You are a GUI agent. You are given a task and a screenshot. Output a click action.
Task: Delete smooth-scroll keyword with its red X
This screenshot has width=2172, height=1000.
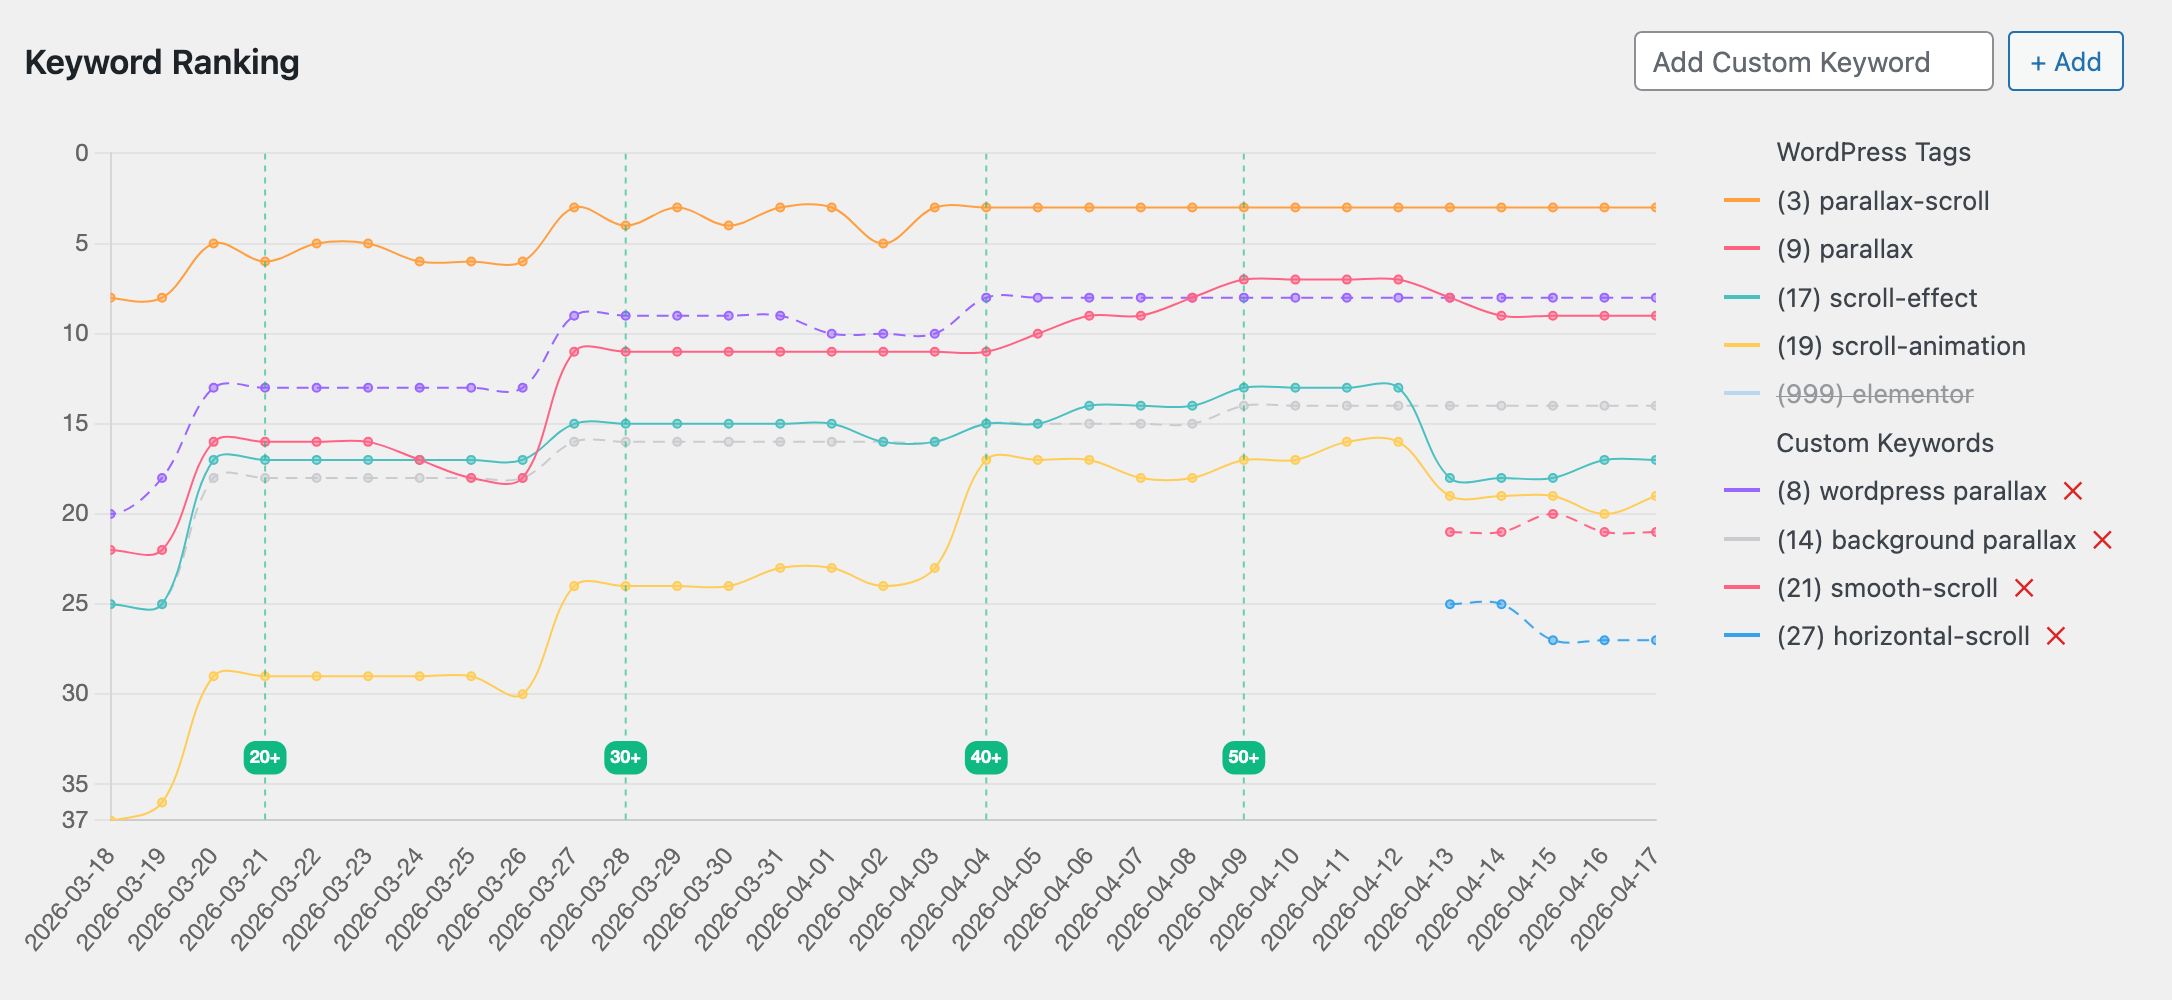(2024, 588)
